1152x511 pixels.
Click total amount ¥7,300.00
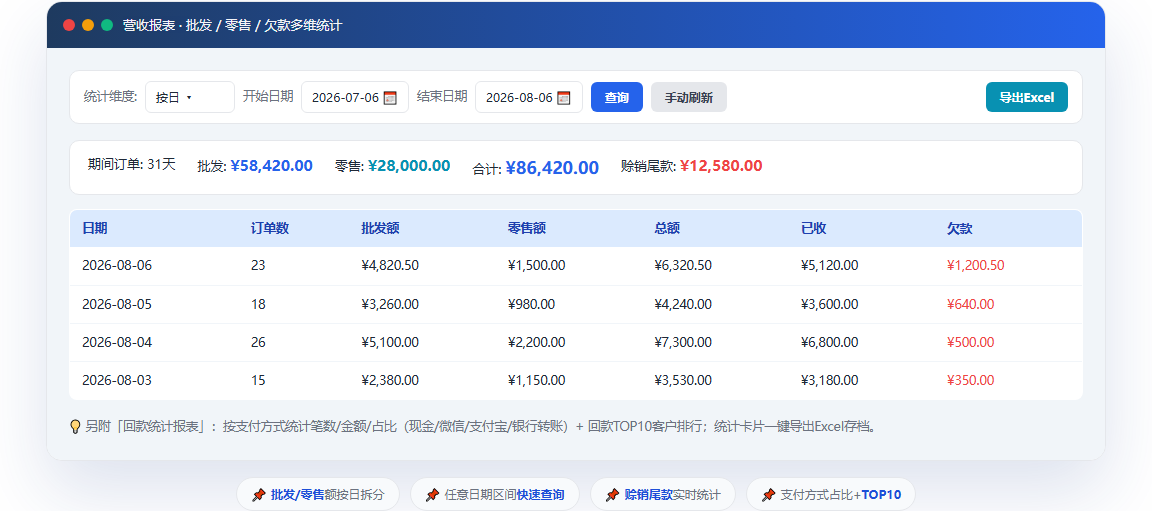tap(683, 342)
